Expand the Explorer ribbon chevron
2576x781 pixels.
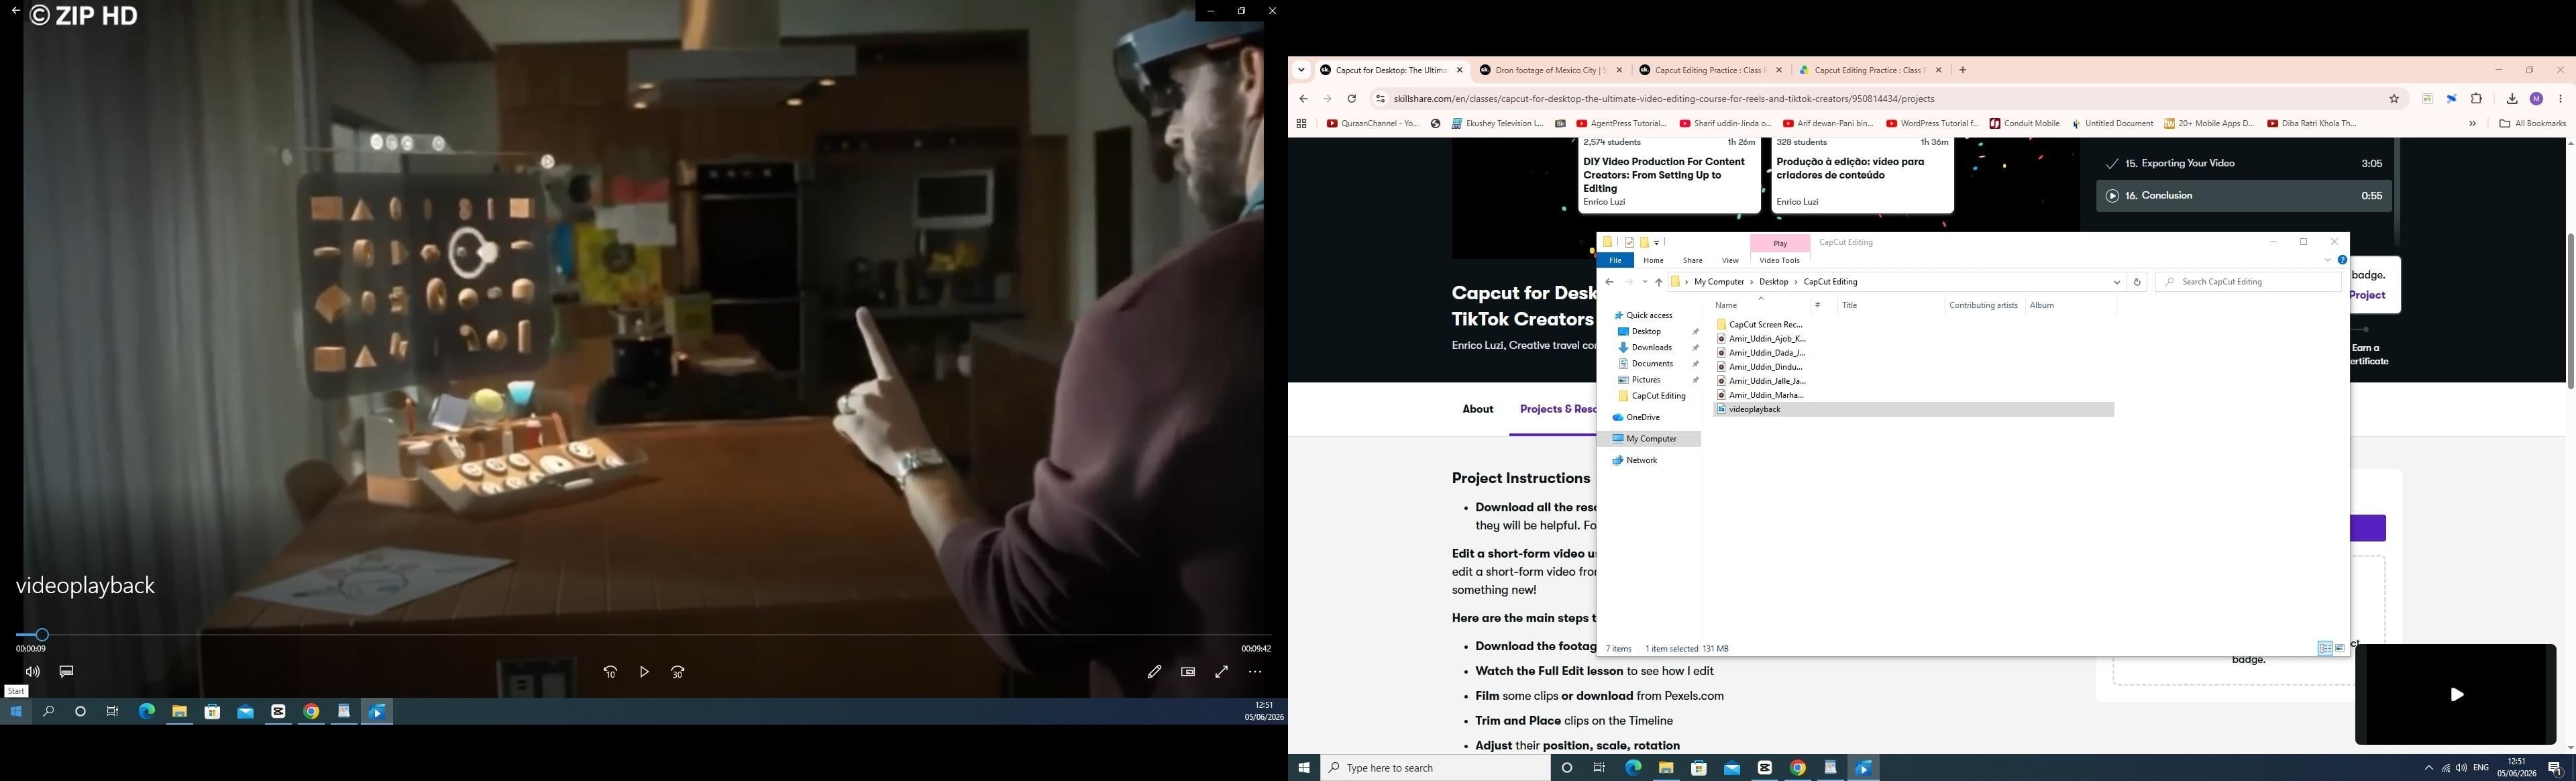(x=2327, y=260)
